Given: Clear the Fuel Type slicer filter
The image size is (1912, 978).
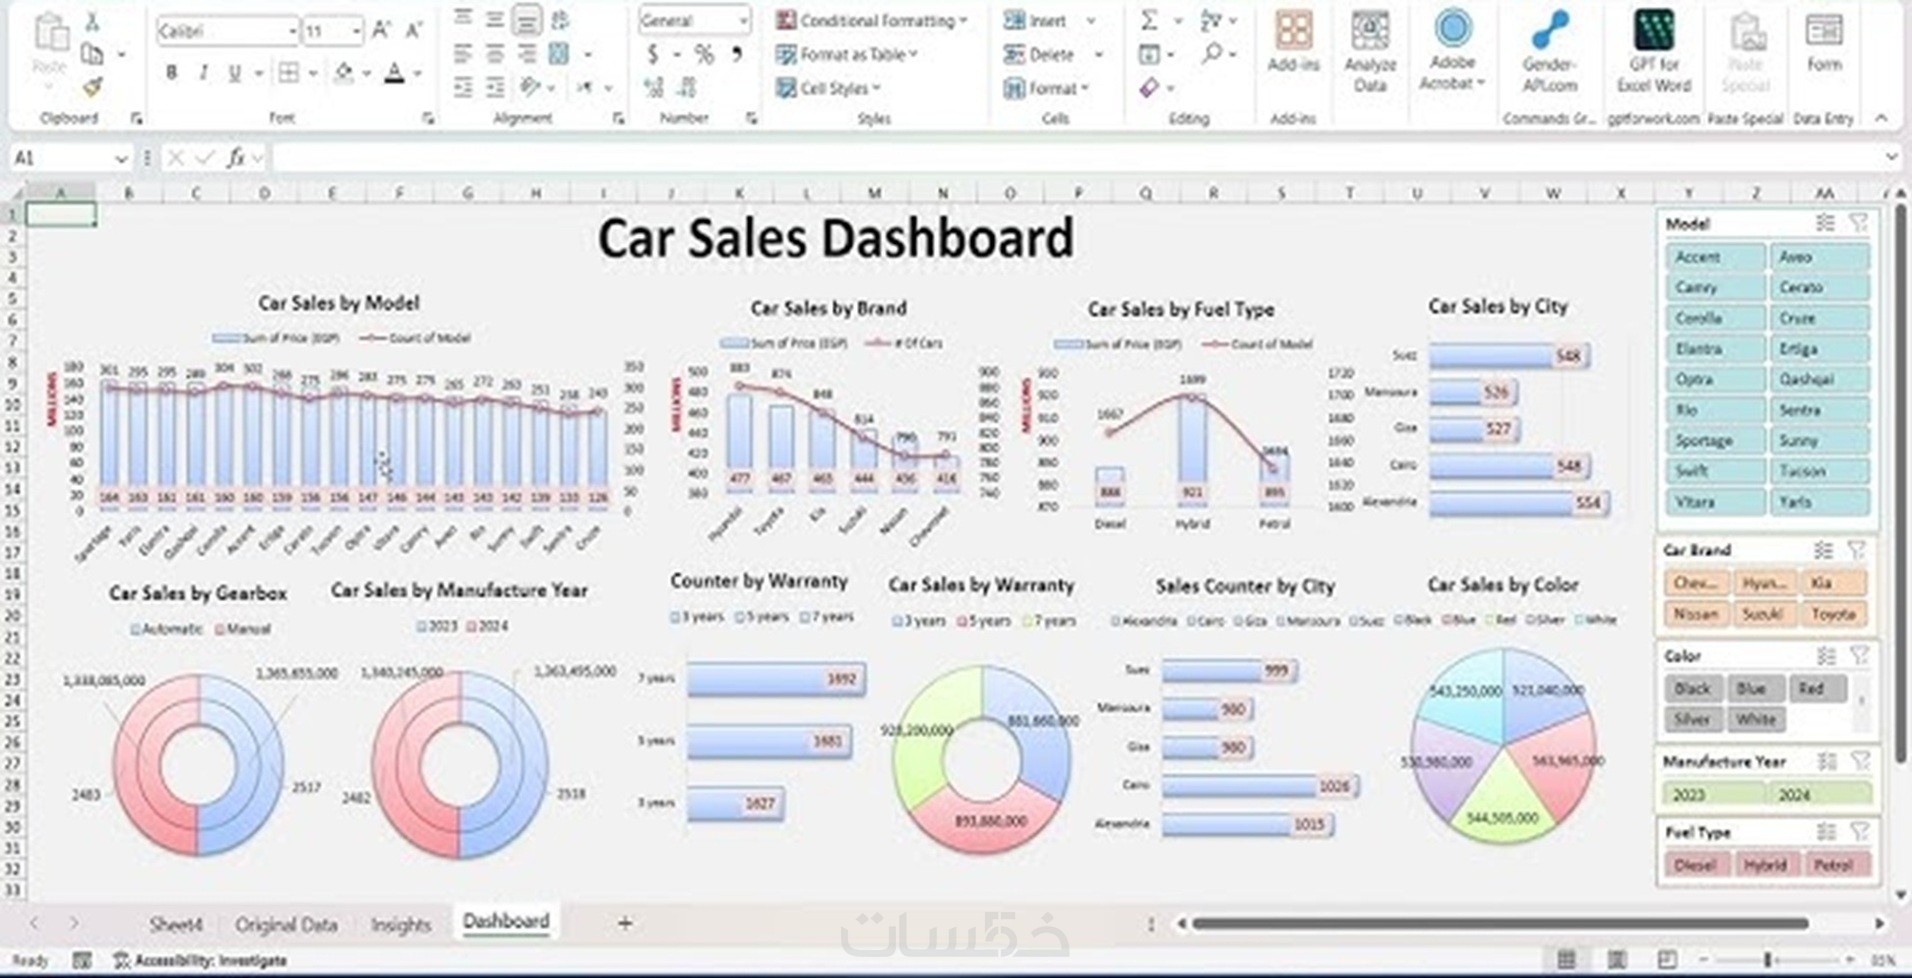Looking at the screenshot, I should pos(1860,831).
